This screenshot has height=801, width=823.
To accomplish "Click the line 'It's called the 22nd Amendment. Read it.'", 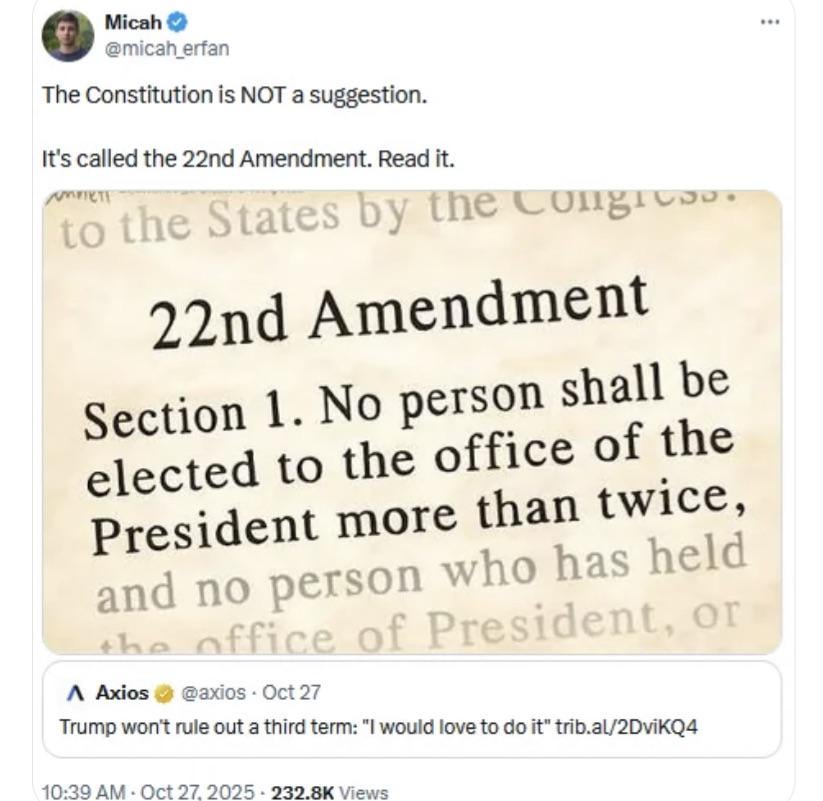I will click(x=248, y=158).
